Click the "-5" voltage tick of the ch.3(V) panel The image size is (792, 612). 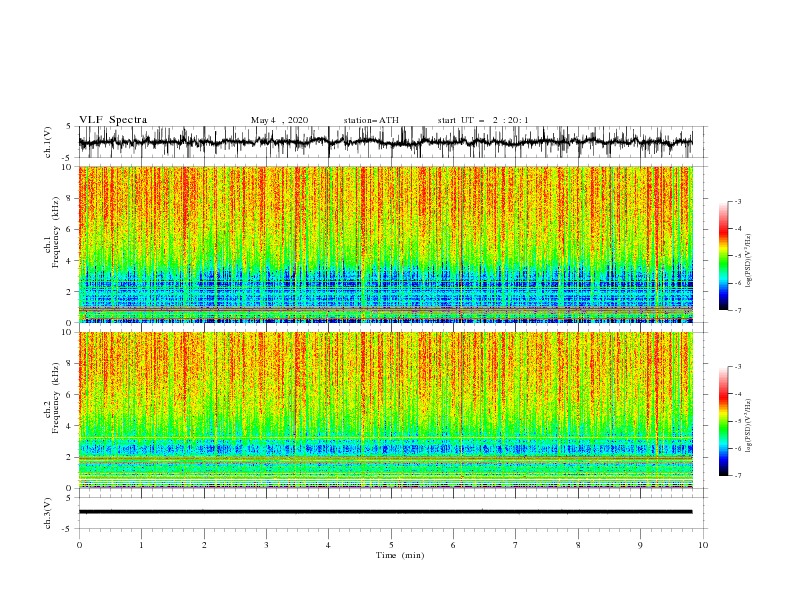(68, 529)
